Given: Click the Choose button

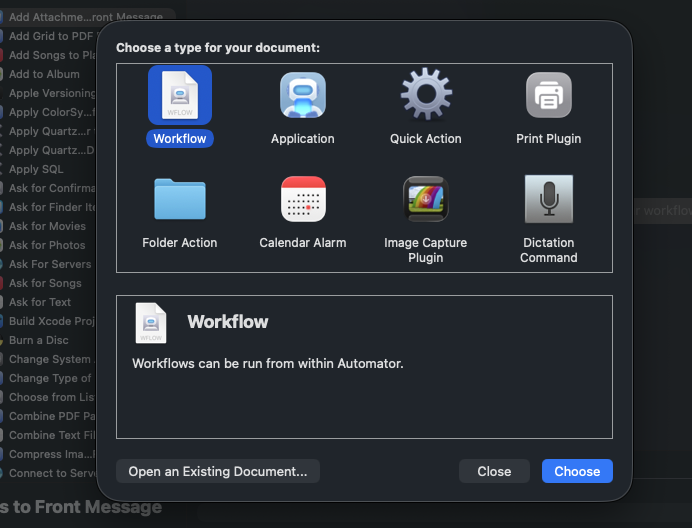Looking at the screenshot, I should point(577,471).
